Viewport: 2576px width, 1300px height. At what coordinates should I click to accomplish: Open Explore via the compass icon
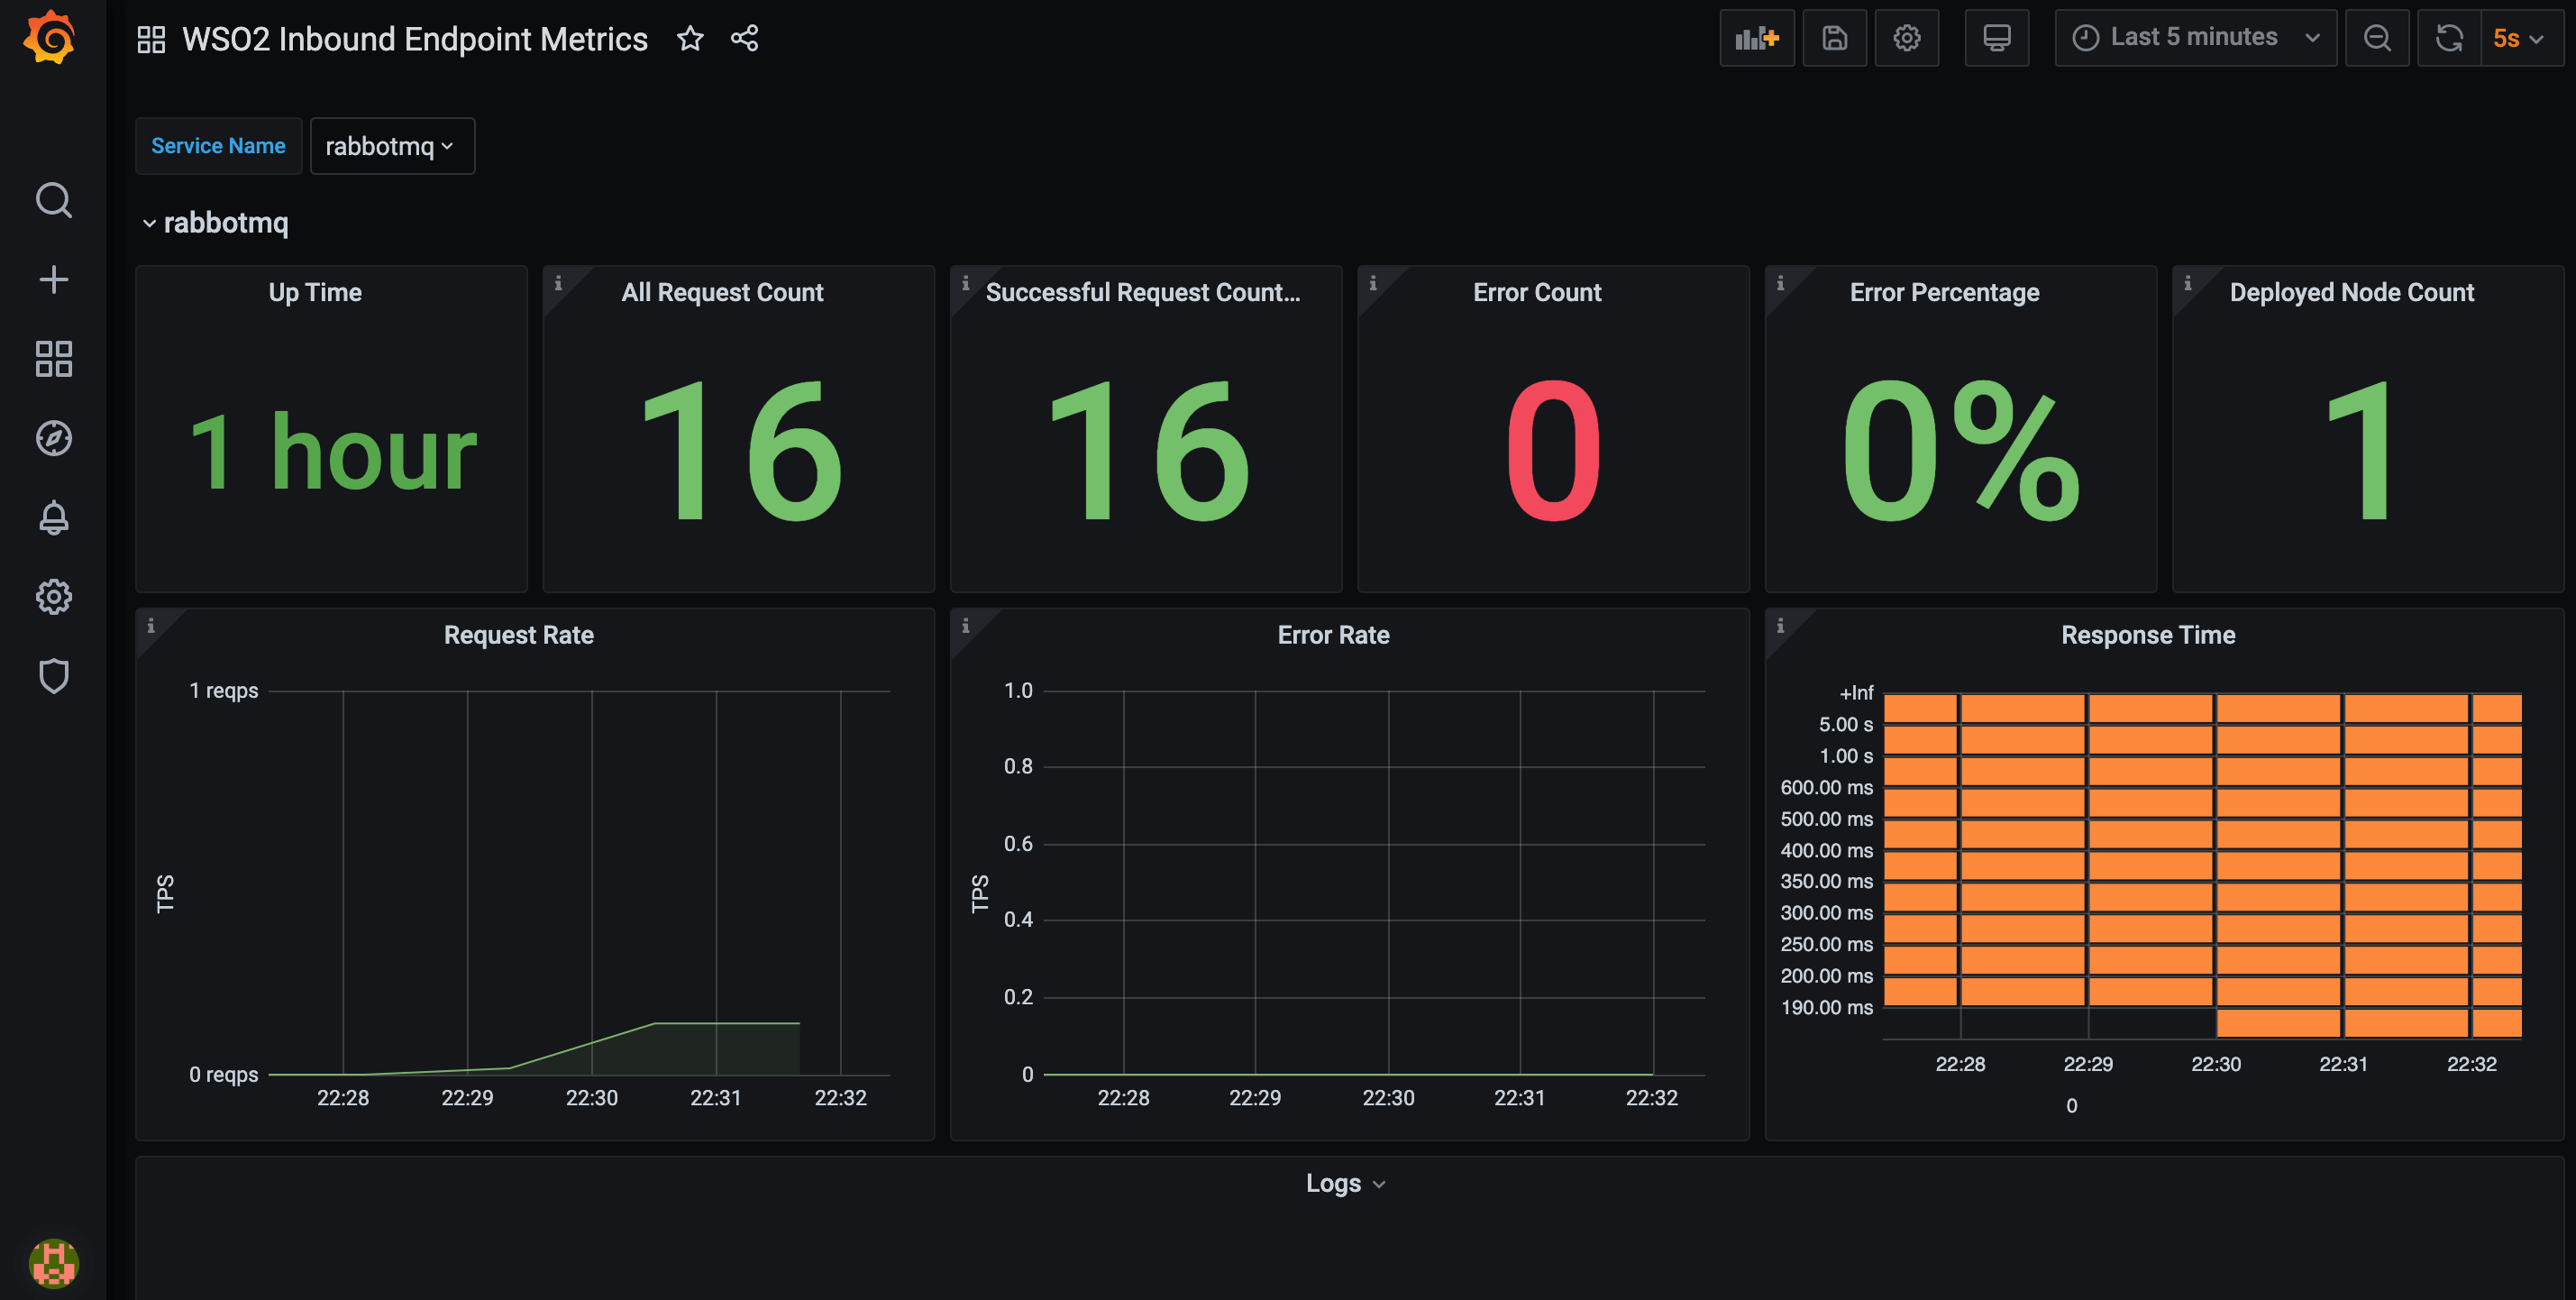pyautogui.click(x=53, y=438)
